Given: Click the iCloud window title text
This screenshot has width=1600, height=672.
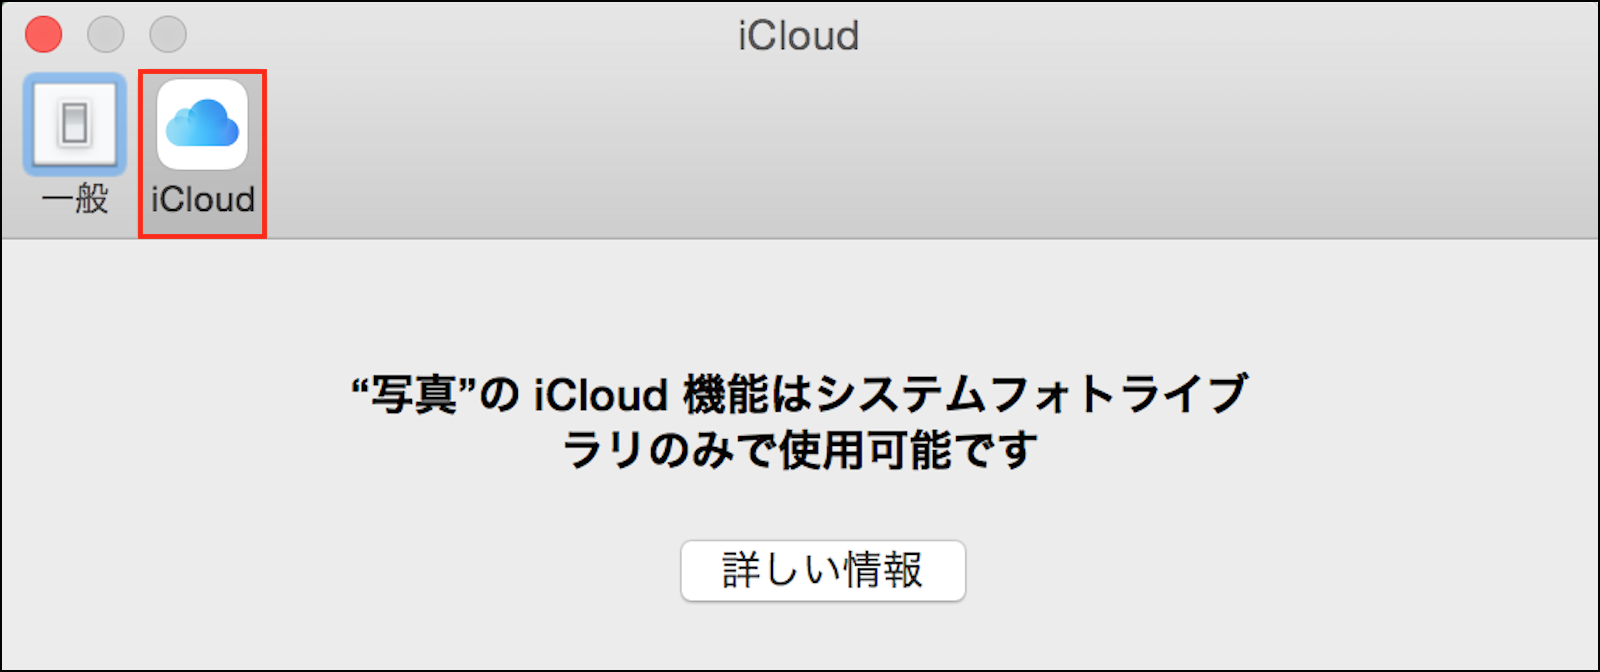Looking at the screenshot, I should coord(798,37).
